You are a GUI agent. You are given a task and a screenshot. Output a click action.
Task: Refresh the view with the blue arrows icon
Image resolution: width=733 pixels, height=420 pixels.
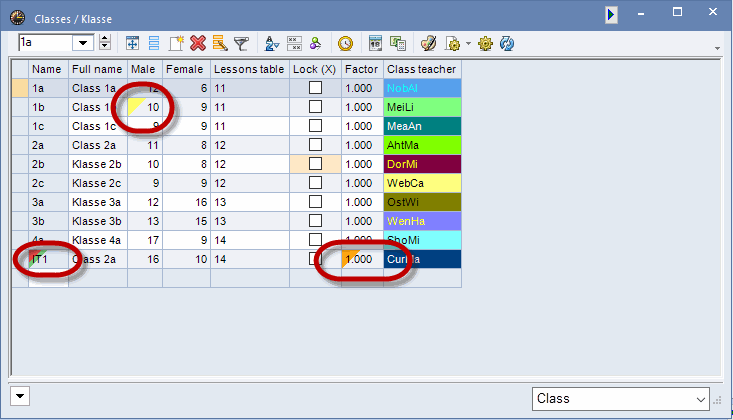(507, 43)
